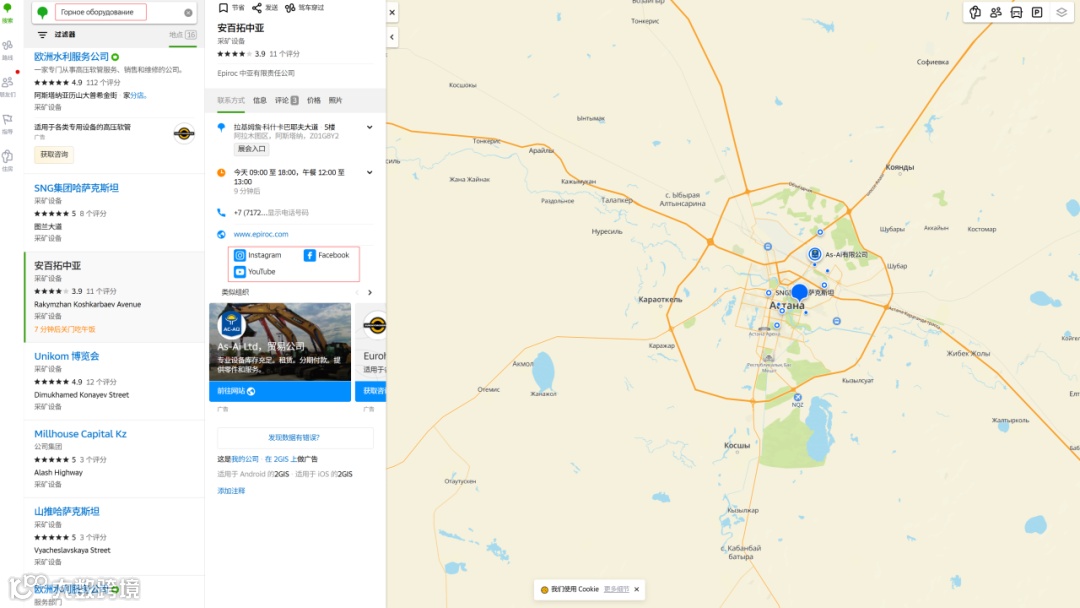Toggle friends on map icon

click(x=996, y=12)
